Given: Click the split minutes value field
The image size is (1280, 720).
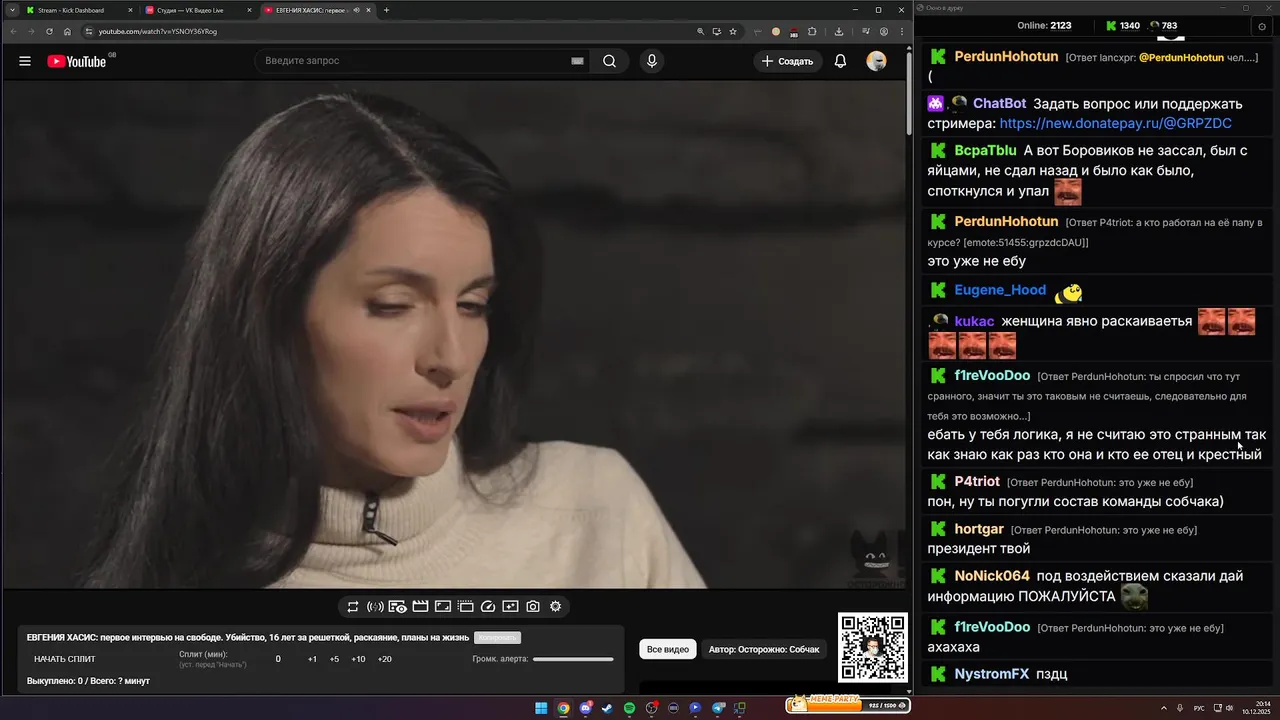Looking at the screenshot, I should point(278,659).
